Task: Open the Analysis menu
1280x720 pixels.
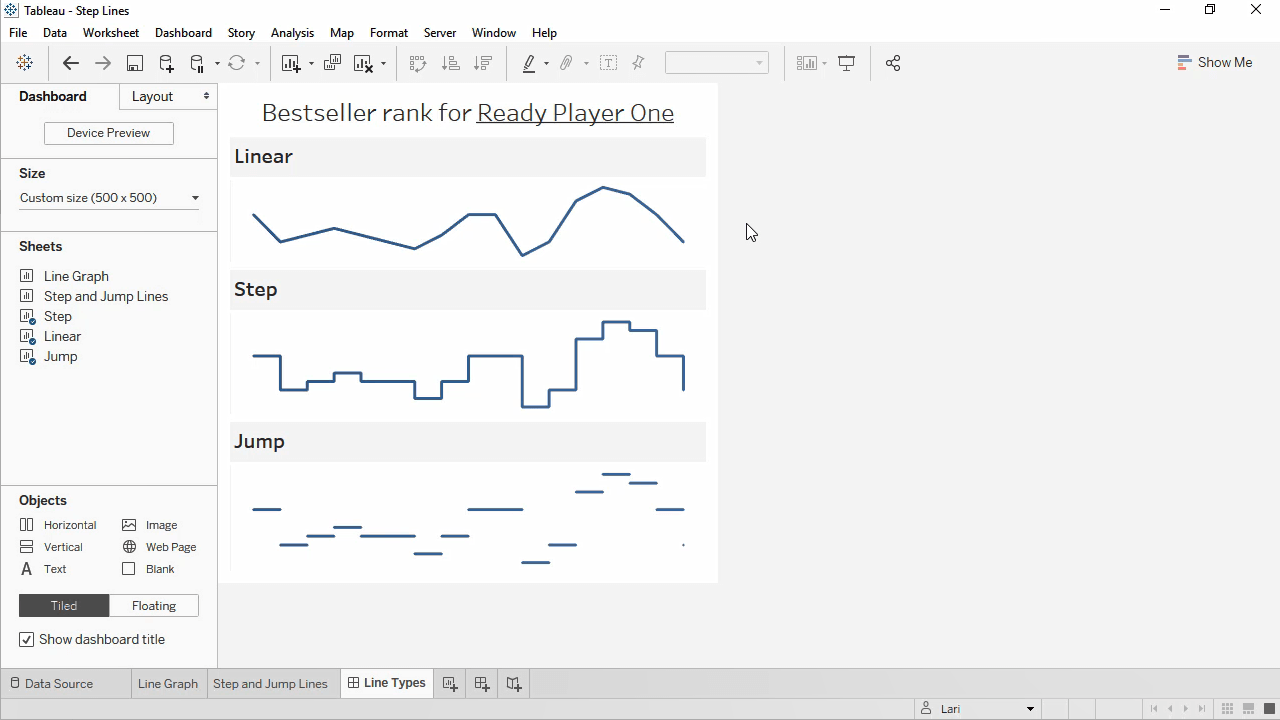Action: tap(292, 33)
